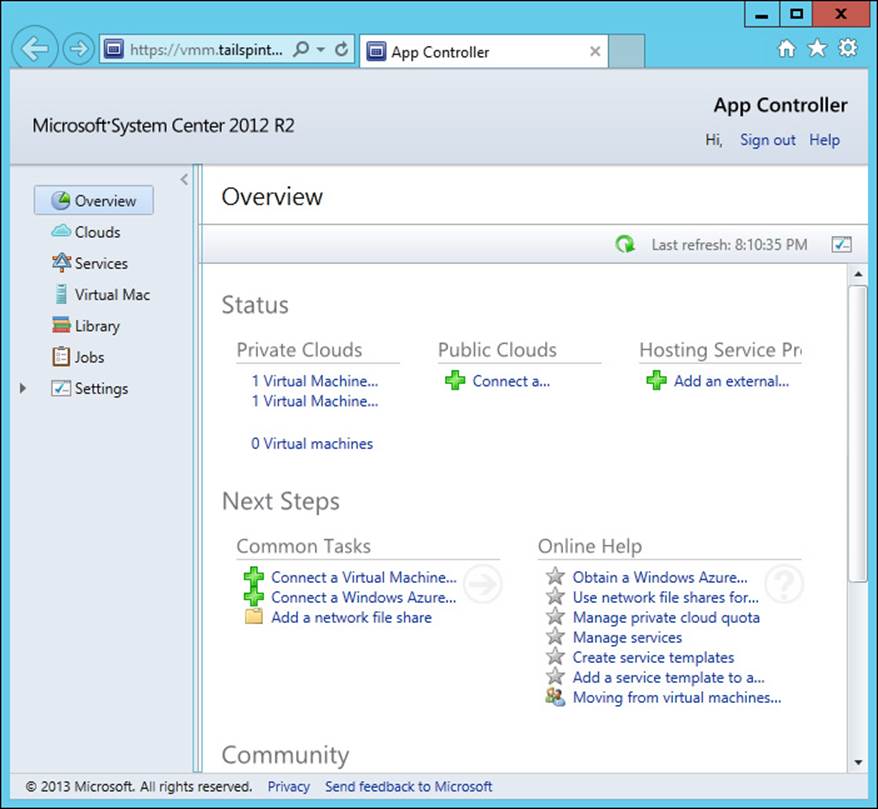Viewport: 878px width, 809px height.
Task: Click Add a network file share link
Action: [352, 618]
